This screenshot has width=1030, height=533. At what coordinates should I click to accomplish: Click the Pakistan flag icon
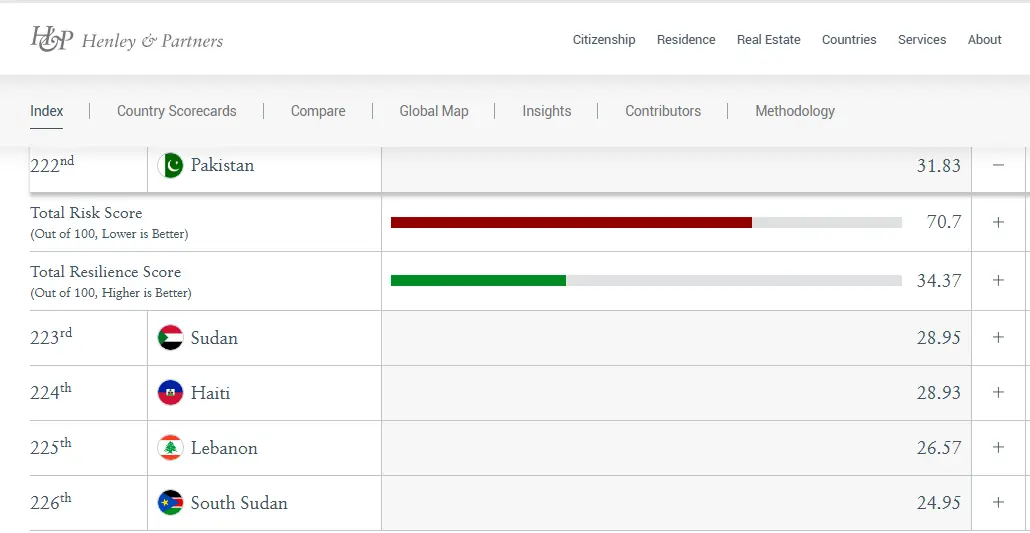(x=170, y=165)
